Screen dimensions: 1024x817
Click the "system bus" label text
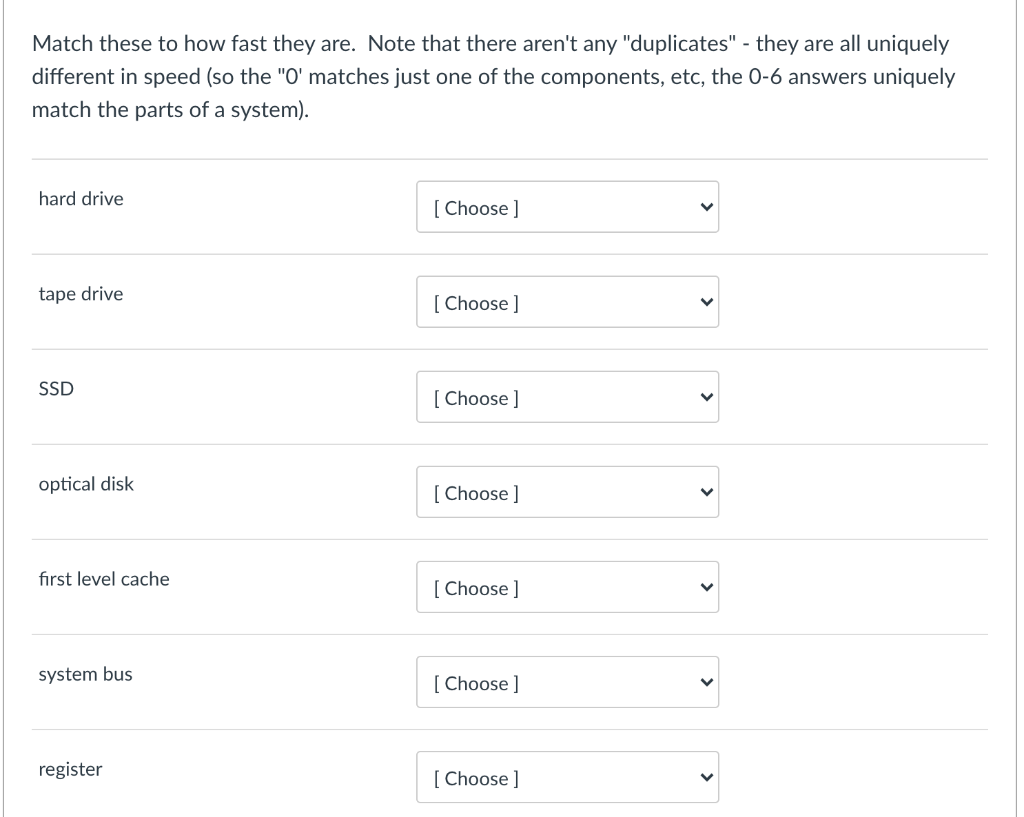pos(85,674)
